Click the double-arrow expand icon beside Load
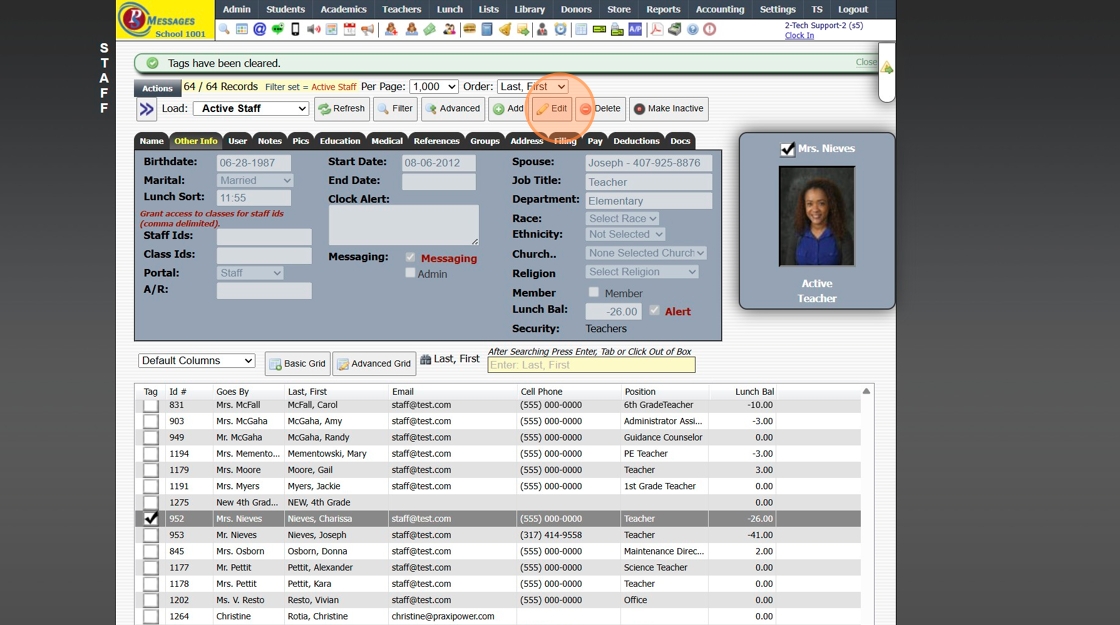Image resolution: width=1120 pixels, height=625 pixels. (x=147, y=109)
